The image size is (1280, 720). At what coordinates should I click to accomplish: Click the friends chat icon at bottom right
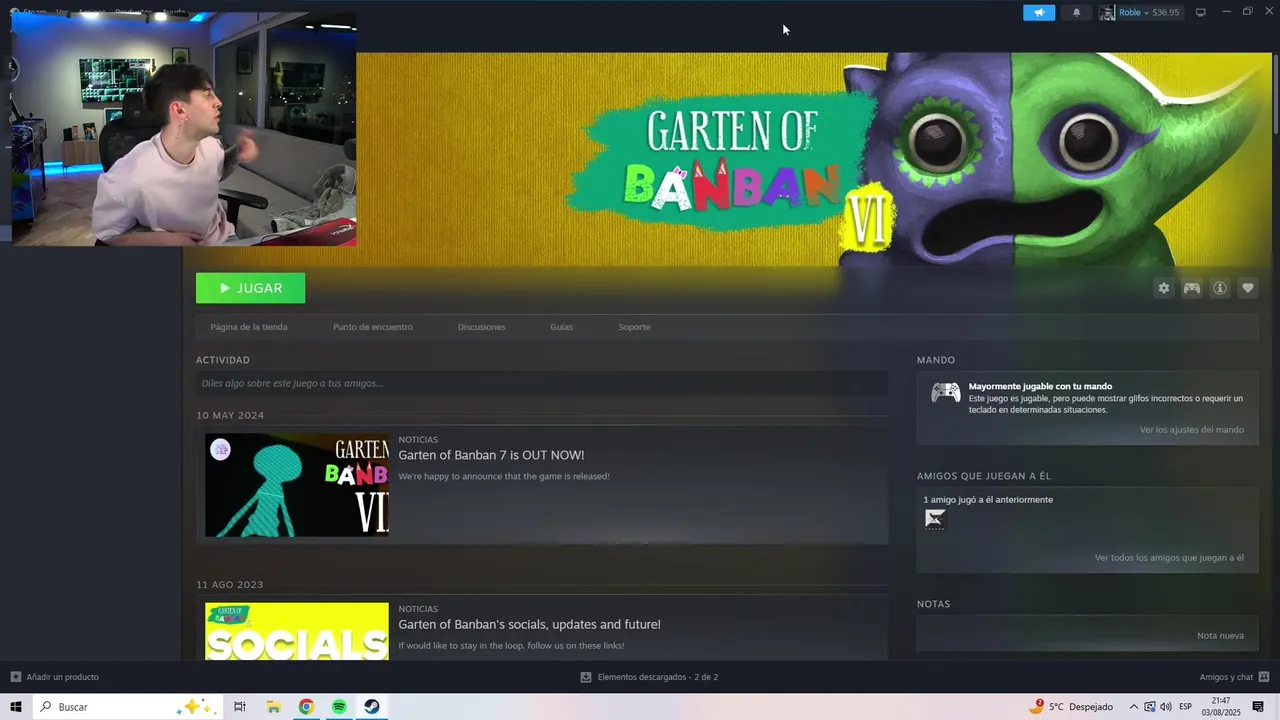click(1264, 677)
